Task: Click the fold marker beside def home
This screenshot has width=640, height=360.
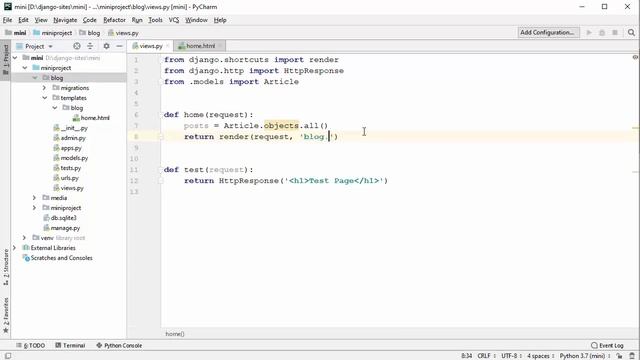Action: pyautogui.click(x=160, y=115)
